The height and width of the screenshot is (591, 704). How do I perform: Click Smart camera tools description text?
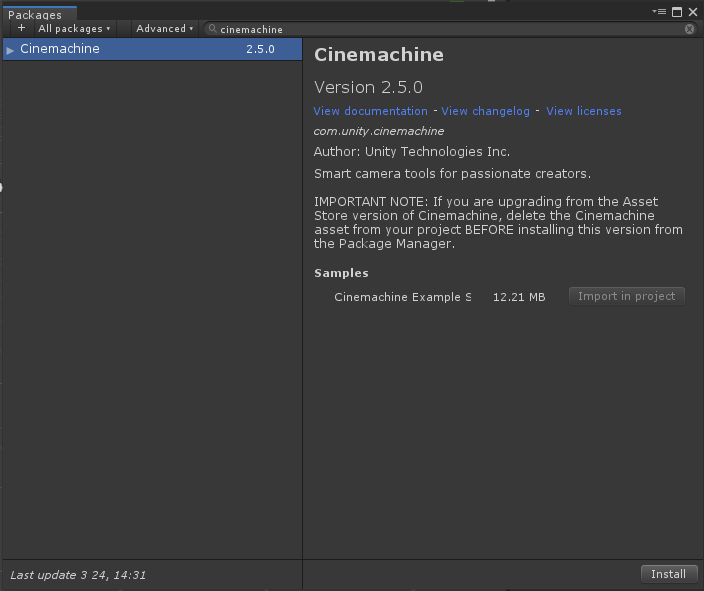(452, 174)
